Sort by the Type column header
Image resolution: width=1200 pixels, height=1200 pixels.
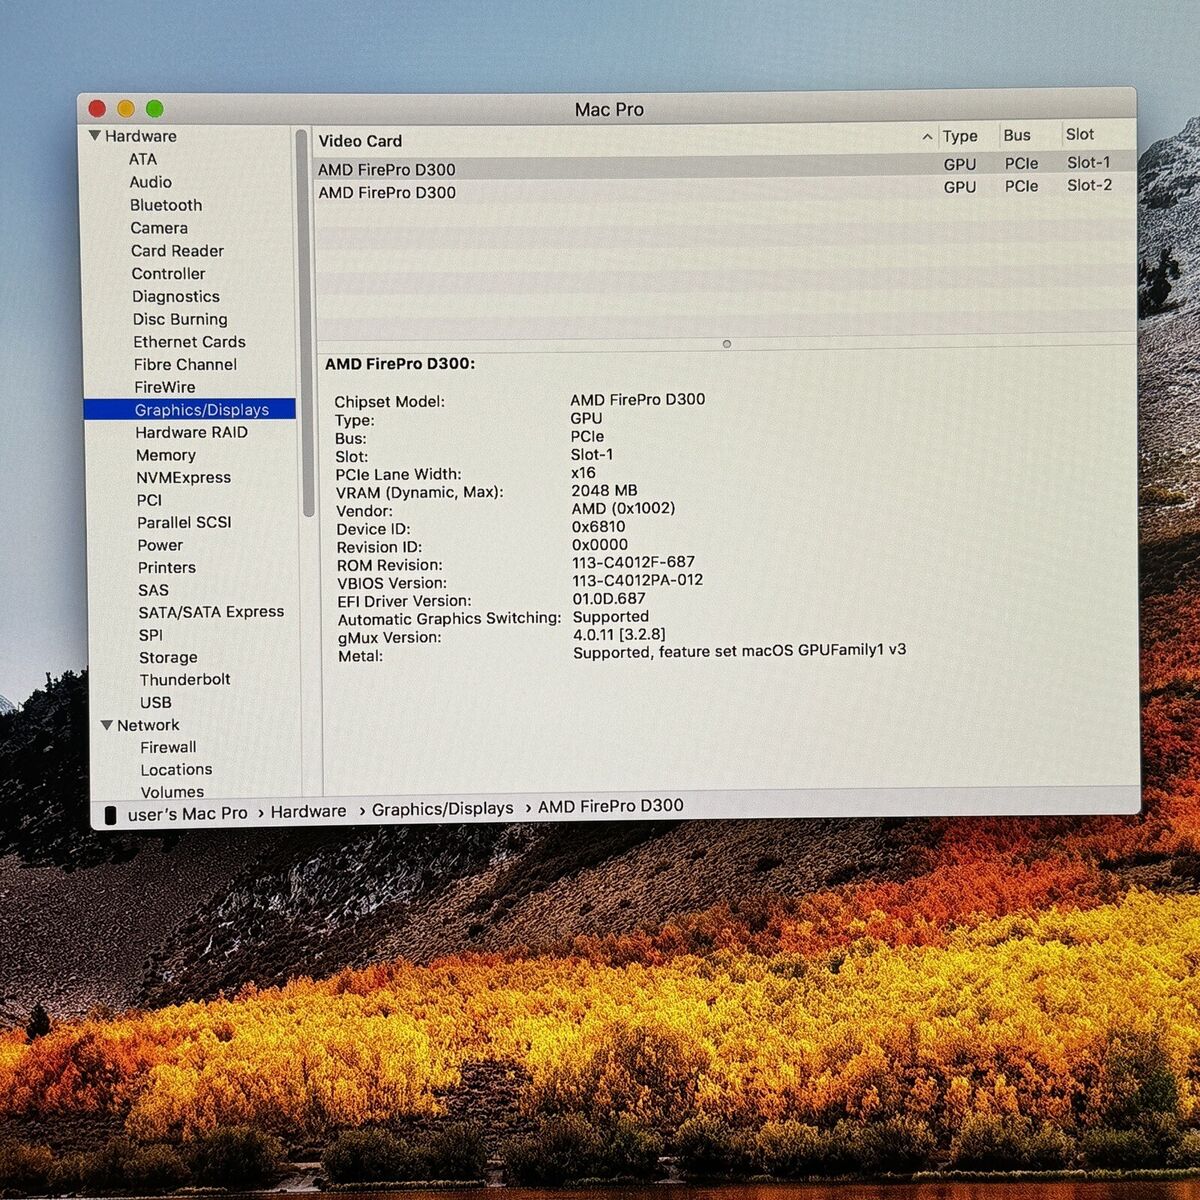tap(960, 136)
